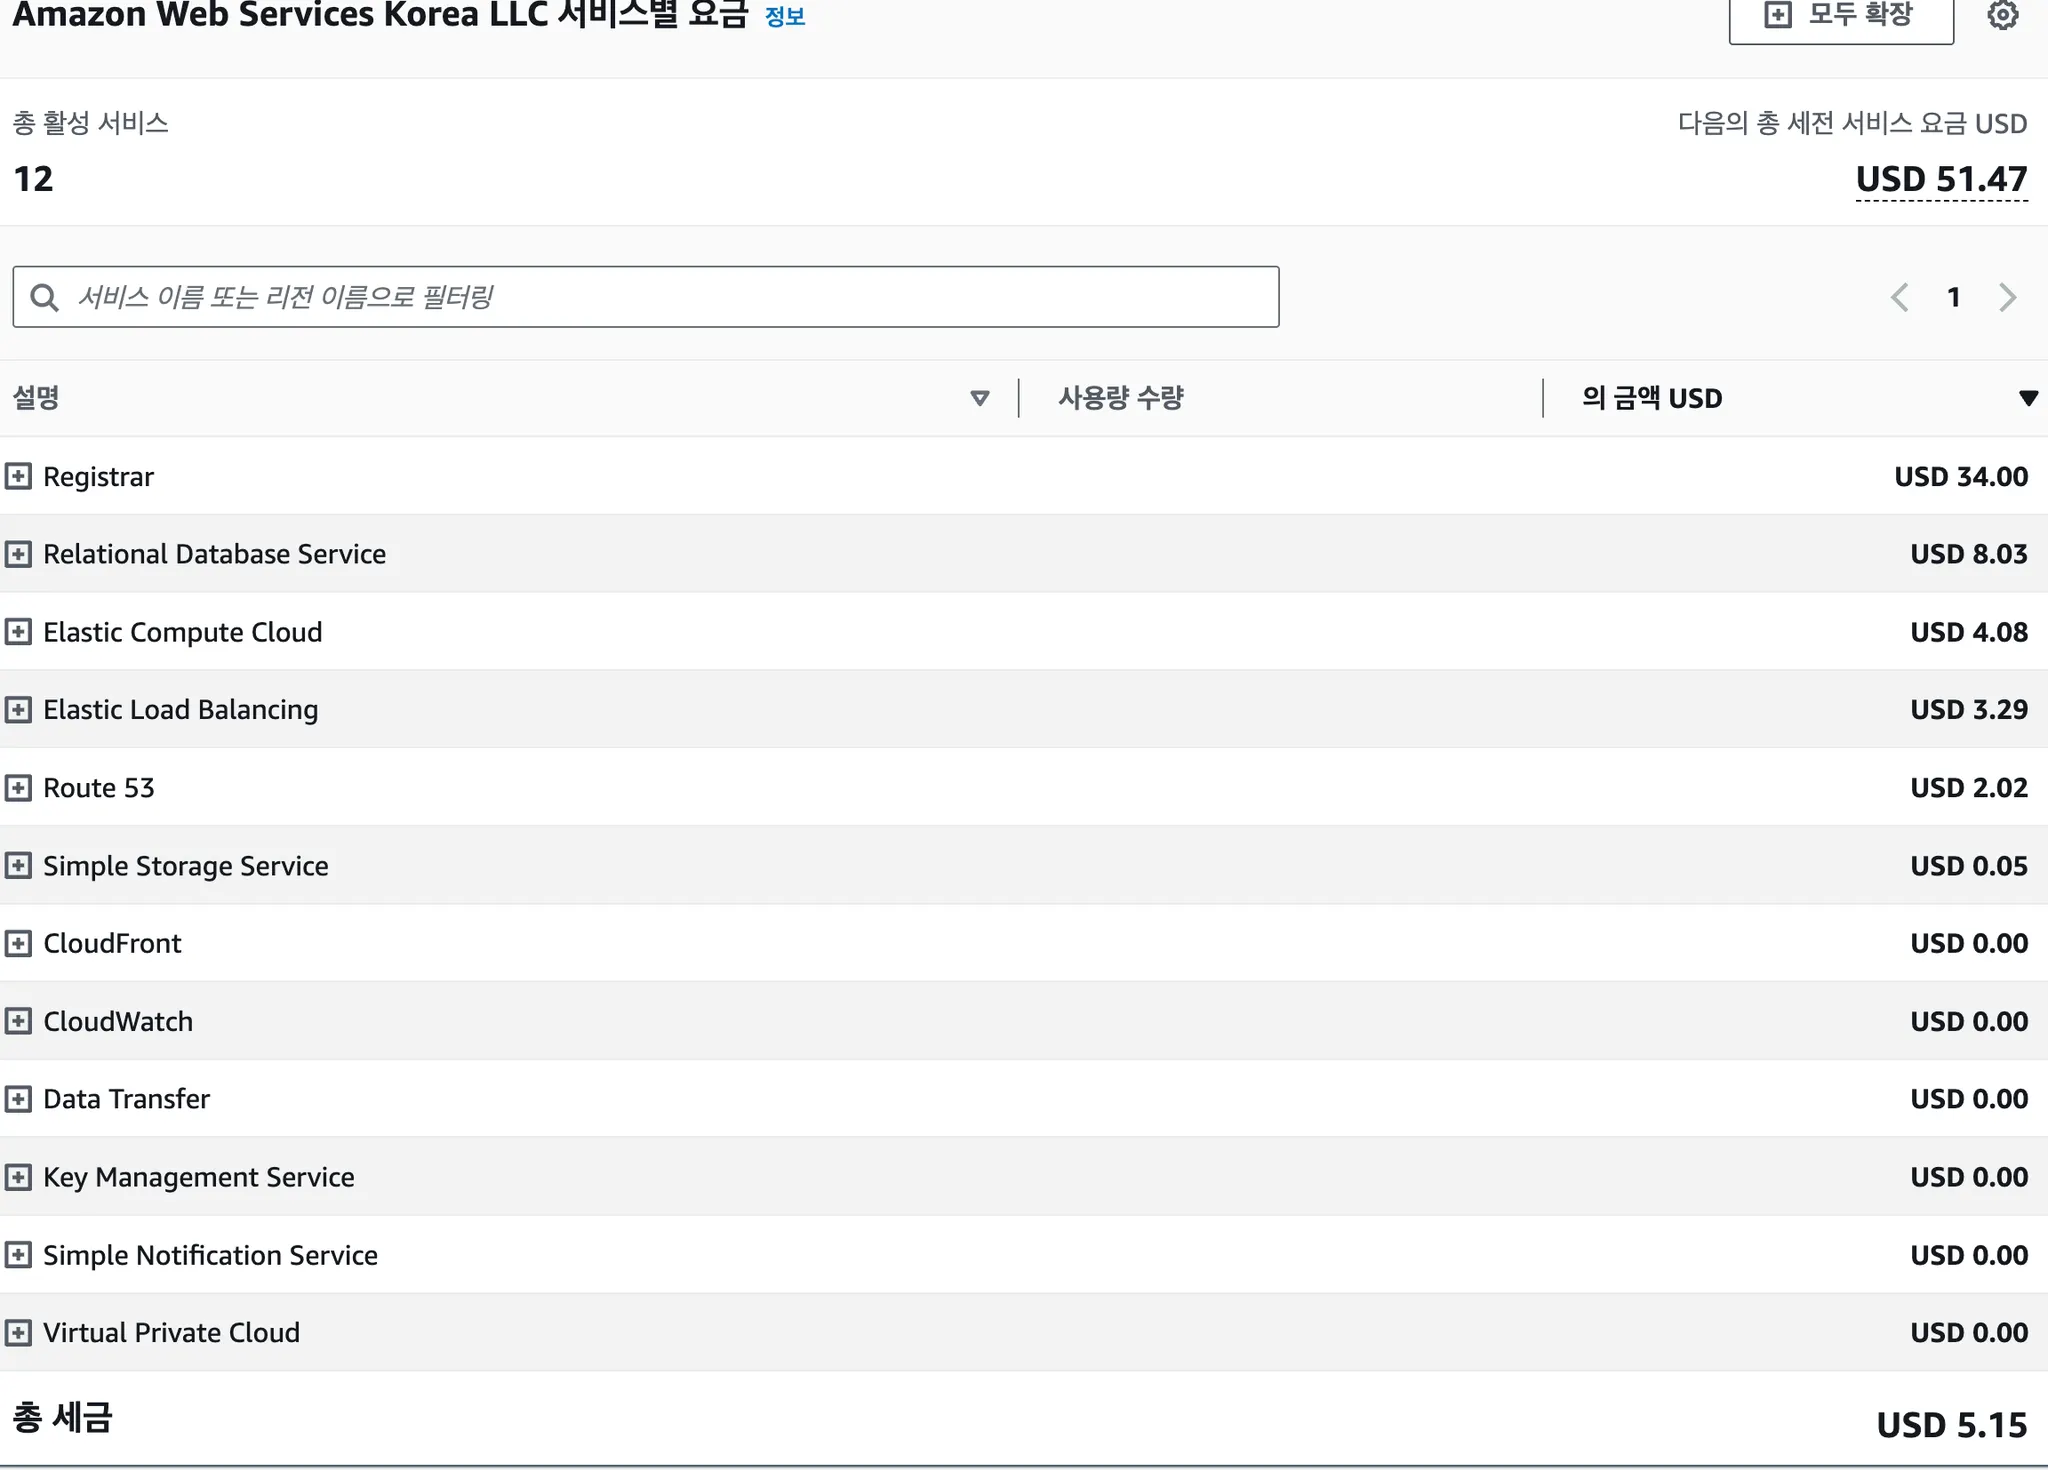This screenshot has height=1470, width=2048.
Task: Expand the Virtual Private Cloud row
Action: click(18, 1333)
